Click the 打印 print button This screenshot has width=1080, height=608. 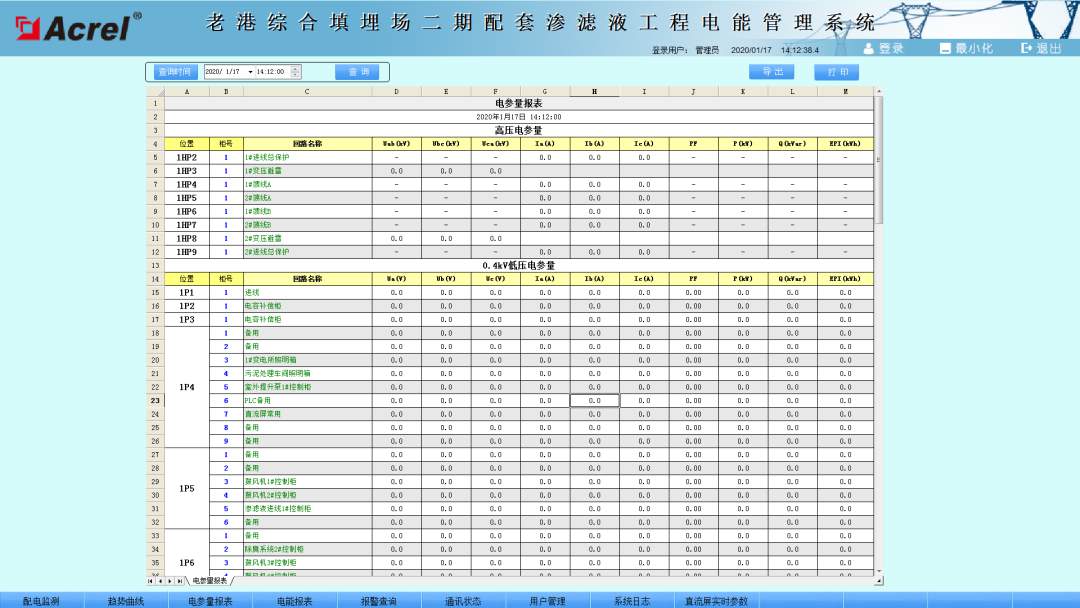(837, 72)
